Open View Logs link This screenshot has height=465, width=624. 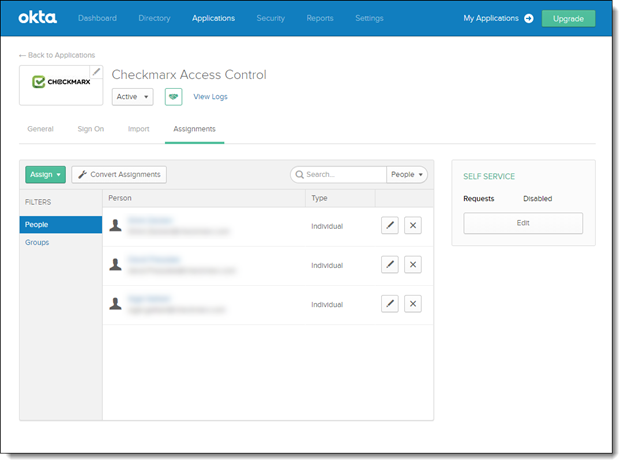tap(211, 97)
